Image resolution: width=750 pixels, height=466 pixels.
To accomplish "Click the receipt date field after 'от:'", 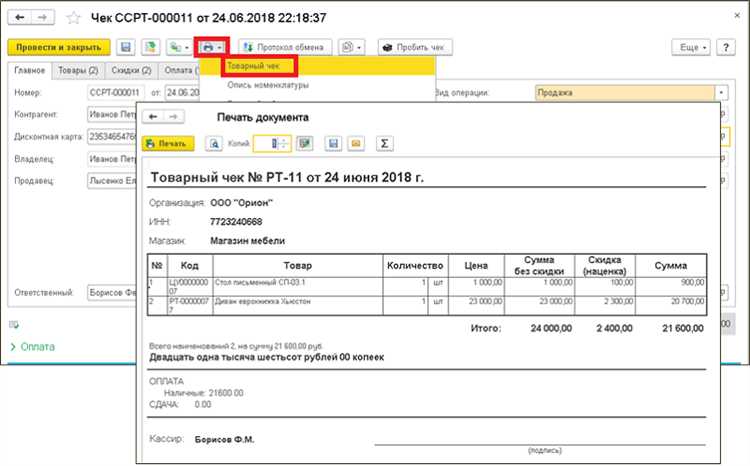I will tap(182, 92).
